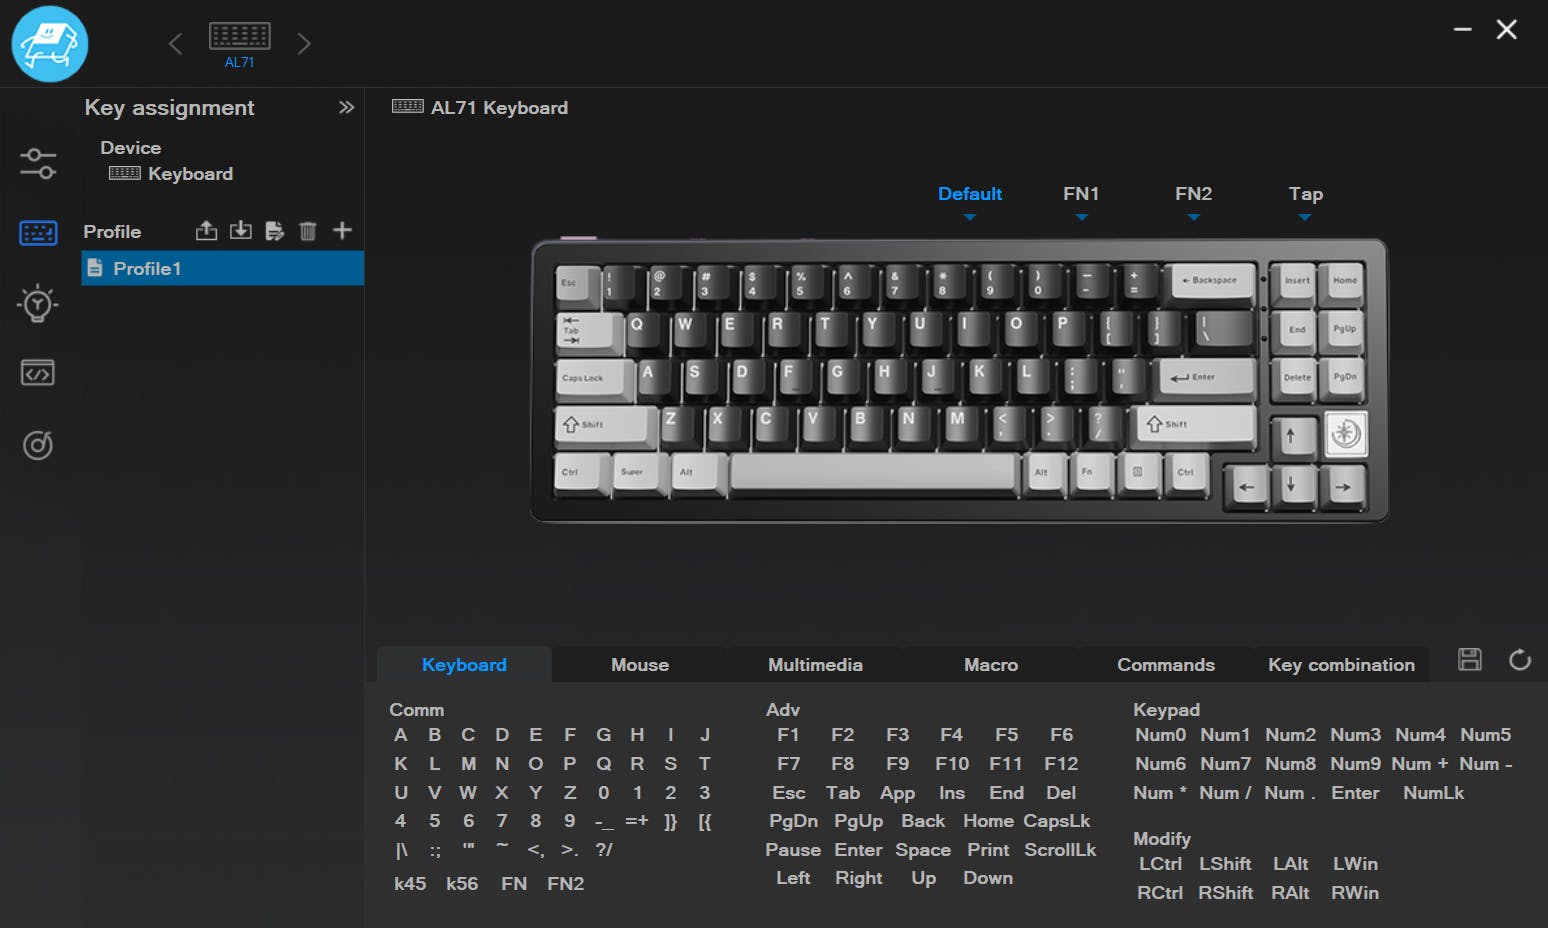Select Profile1 in the profile list
Screen dimensions: 1548x928
(222, 268)
